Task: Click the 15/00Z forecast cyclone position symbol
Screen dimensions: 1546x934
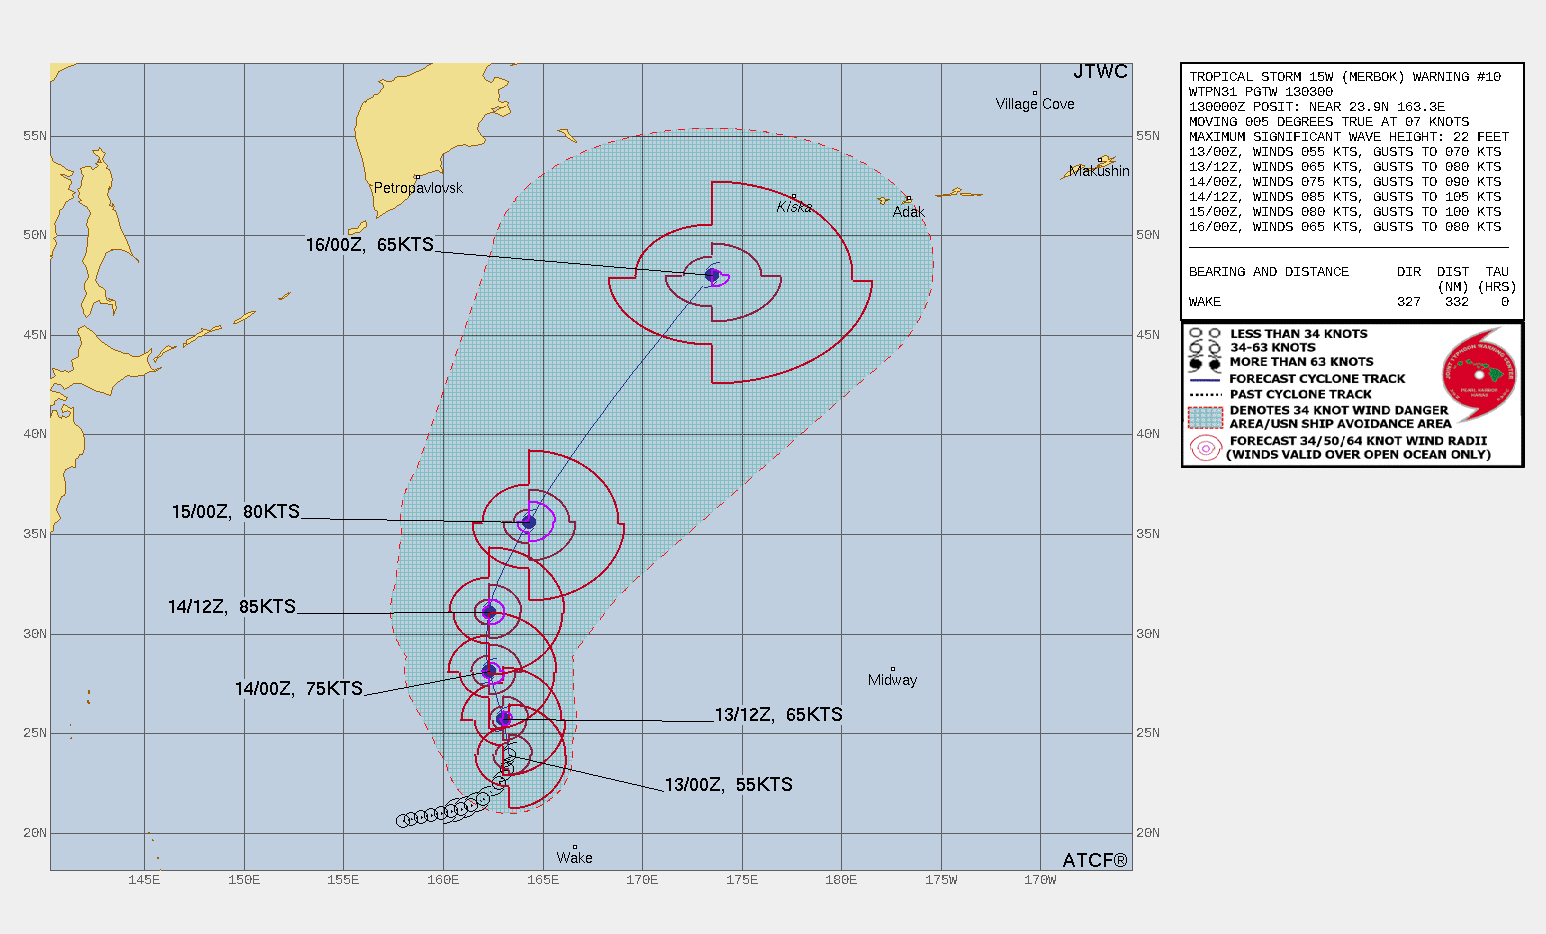Action: point(529,522)
